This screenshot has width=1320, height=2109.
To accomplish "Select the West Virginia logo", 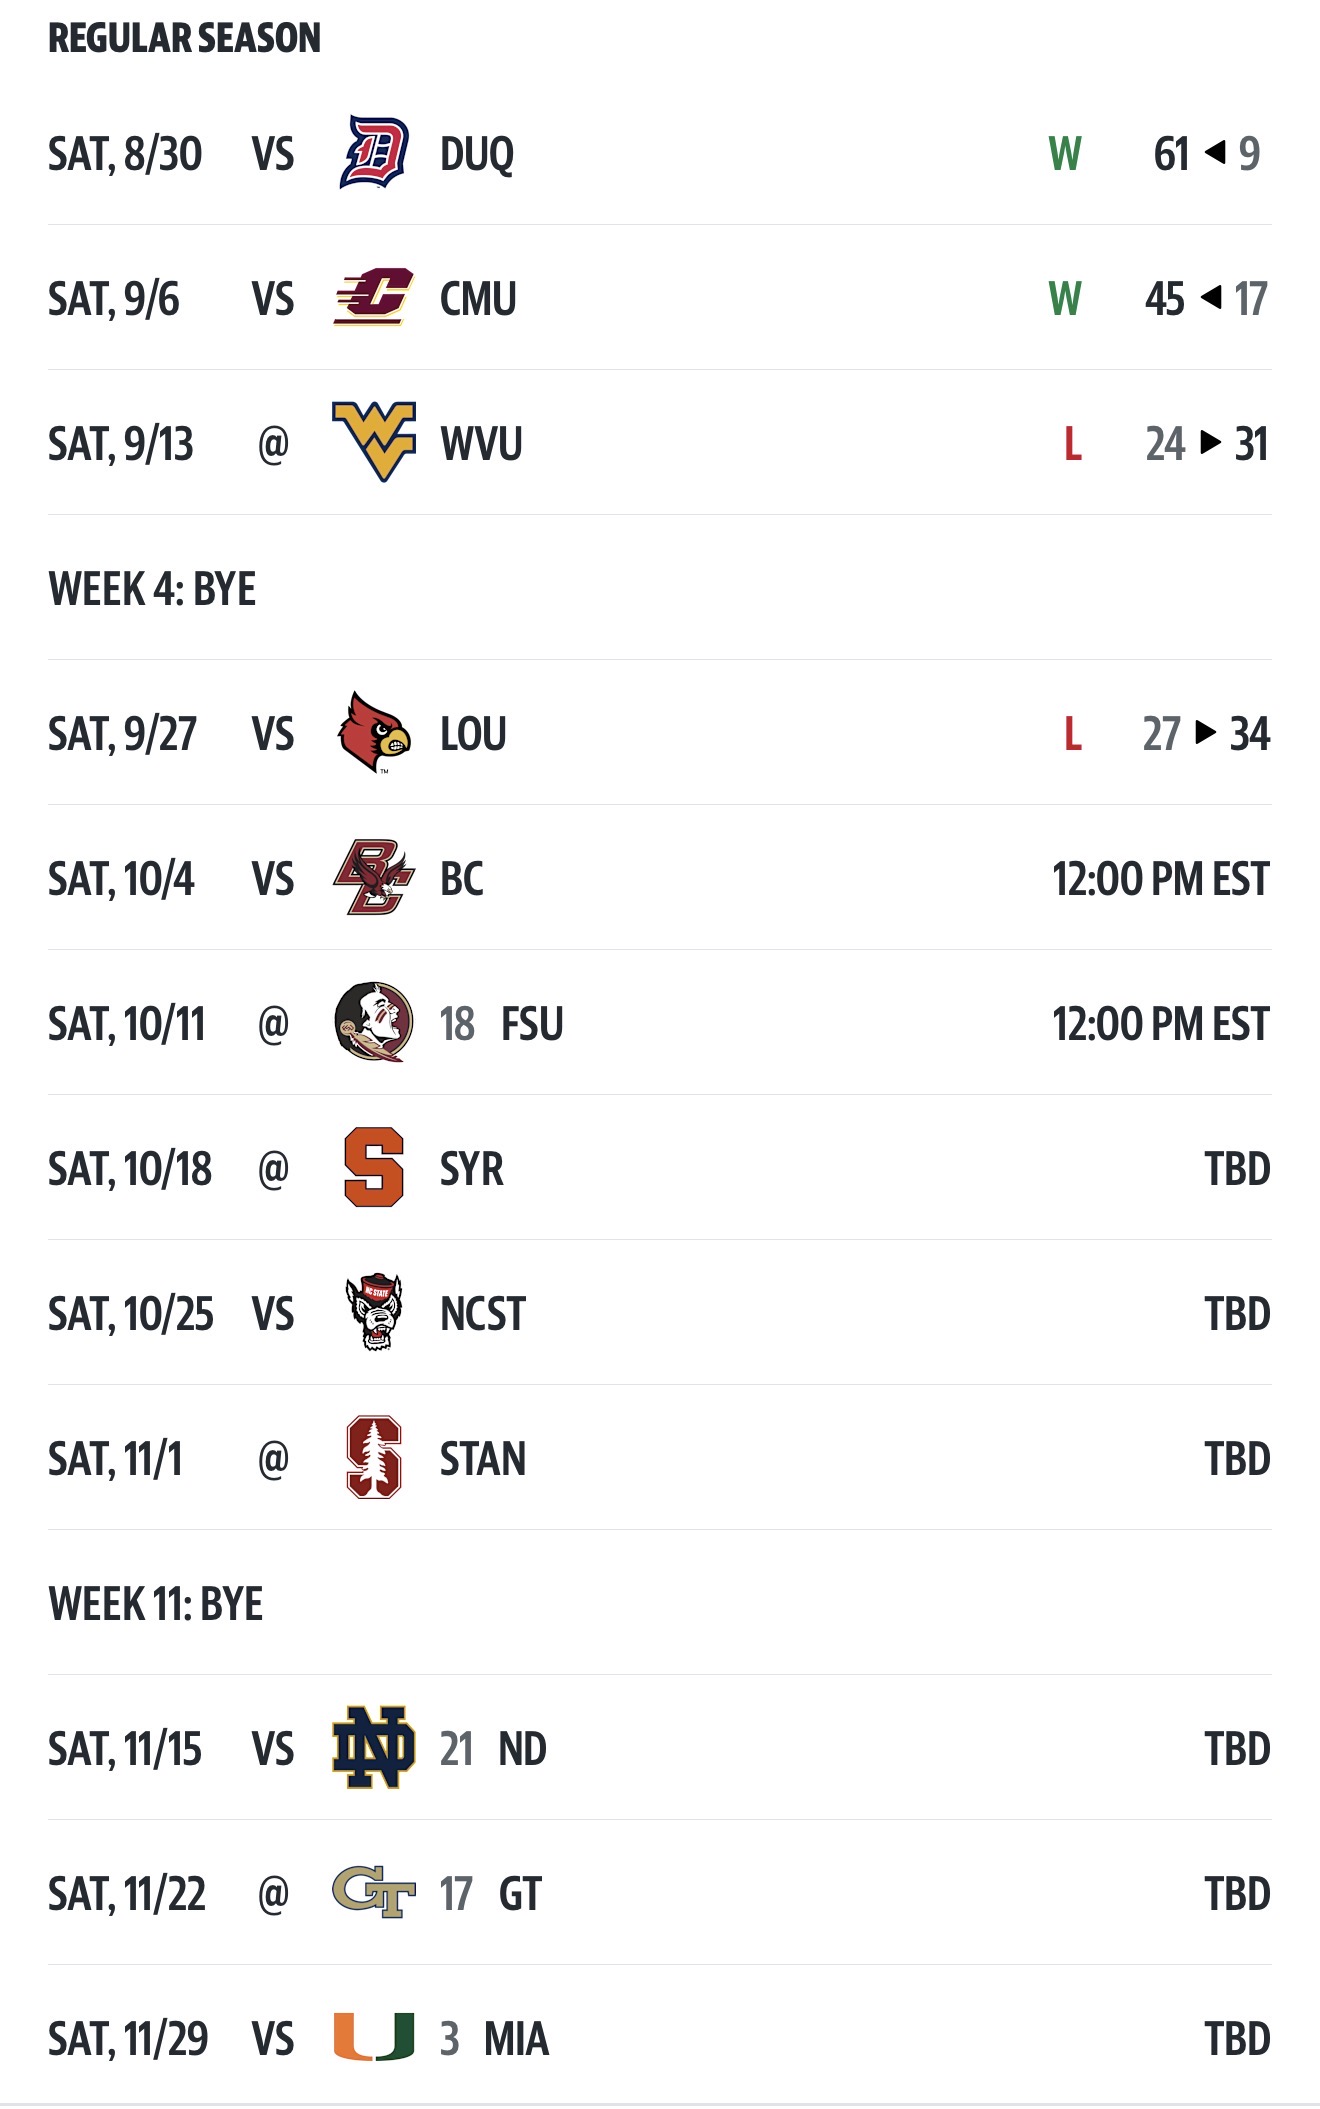I will coord(374,442).
